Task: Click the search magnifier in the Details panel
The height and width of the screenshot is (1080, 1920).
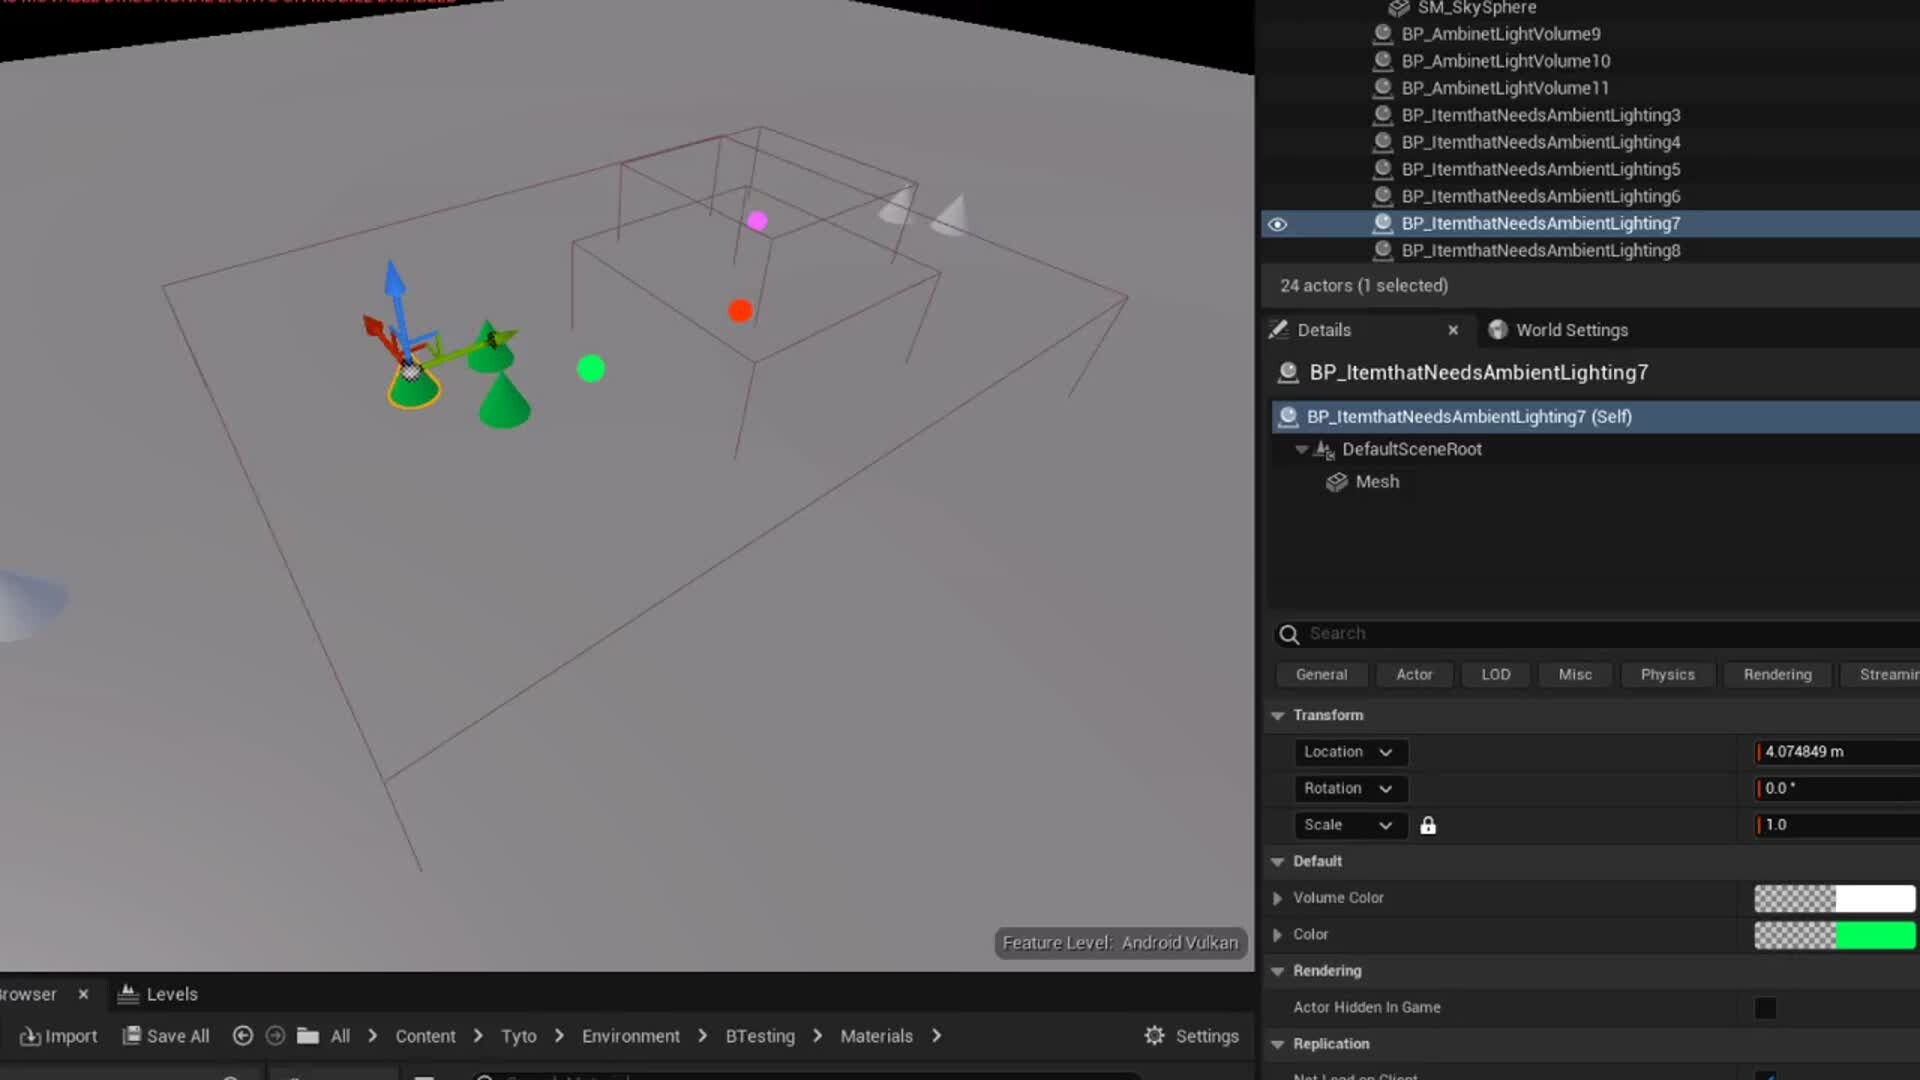Action: click(x=1289, y=633)
